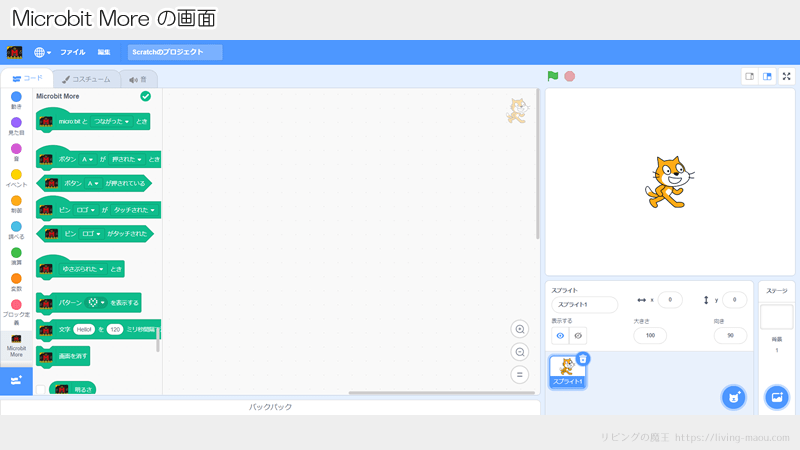Click the 明るさ reporter block

(x=72, y=389)
